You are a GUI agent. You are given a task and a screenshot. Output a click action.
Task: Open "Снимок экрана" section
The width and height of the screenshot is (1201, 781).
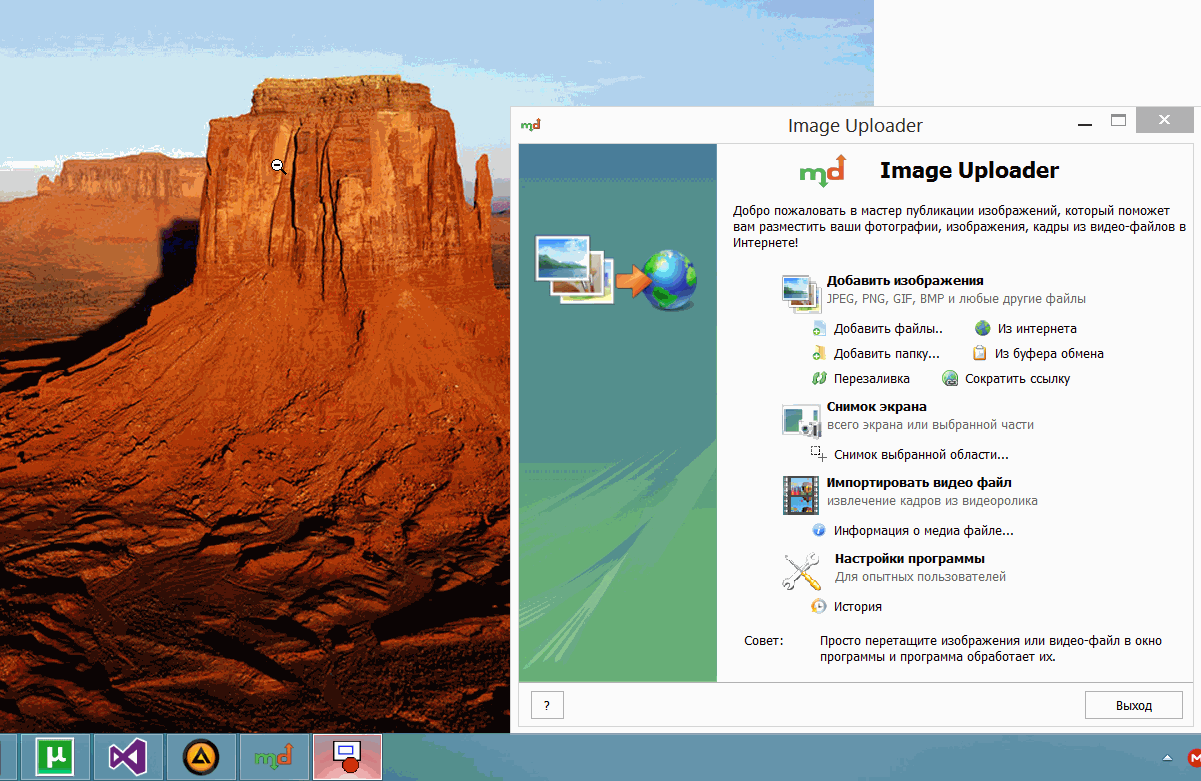coord(877,407)
